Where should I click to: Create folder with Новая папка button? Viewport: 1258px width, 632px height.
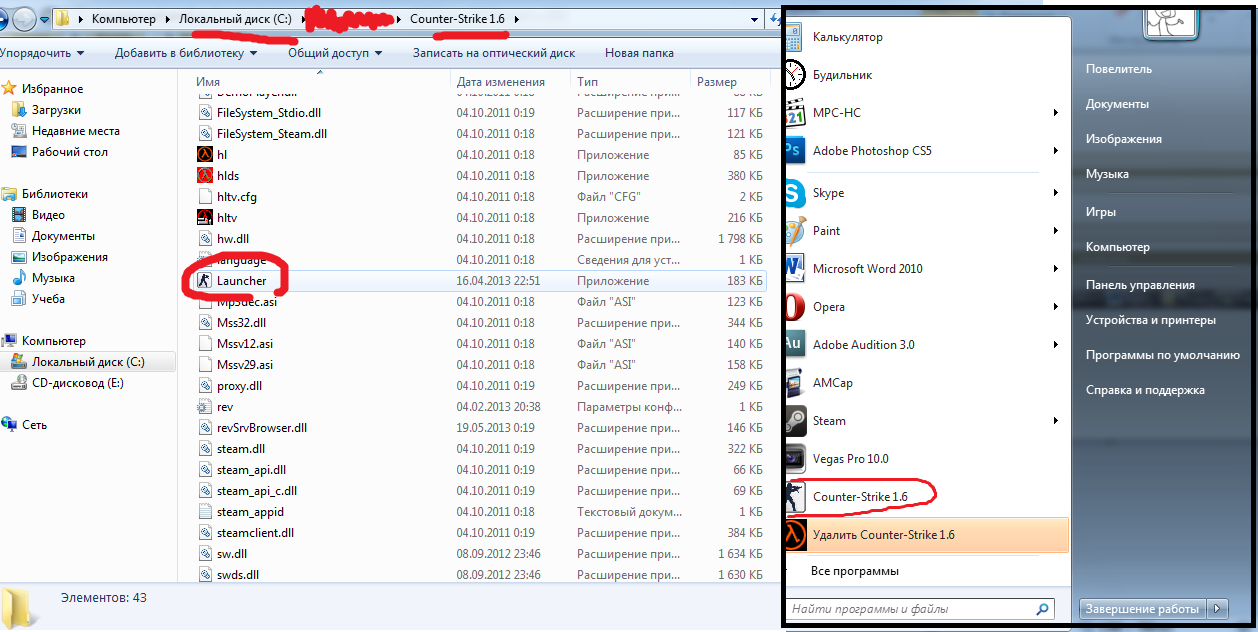[639, 53]
